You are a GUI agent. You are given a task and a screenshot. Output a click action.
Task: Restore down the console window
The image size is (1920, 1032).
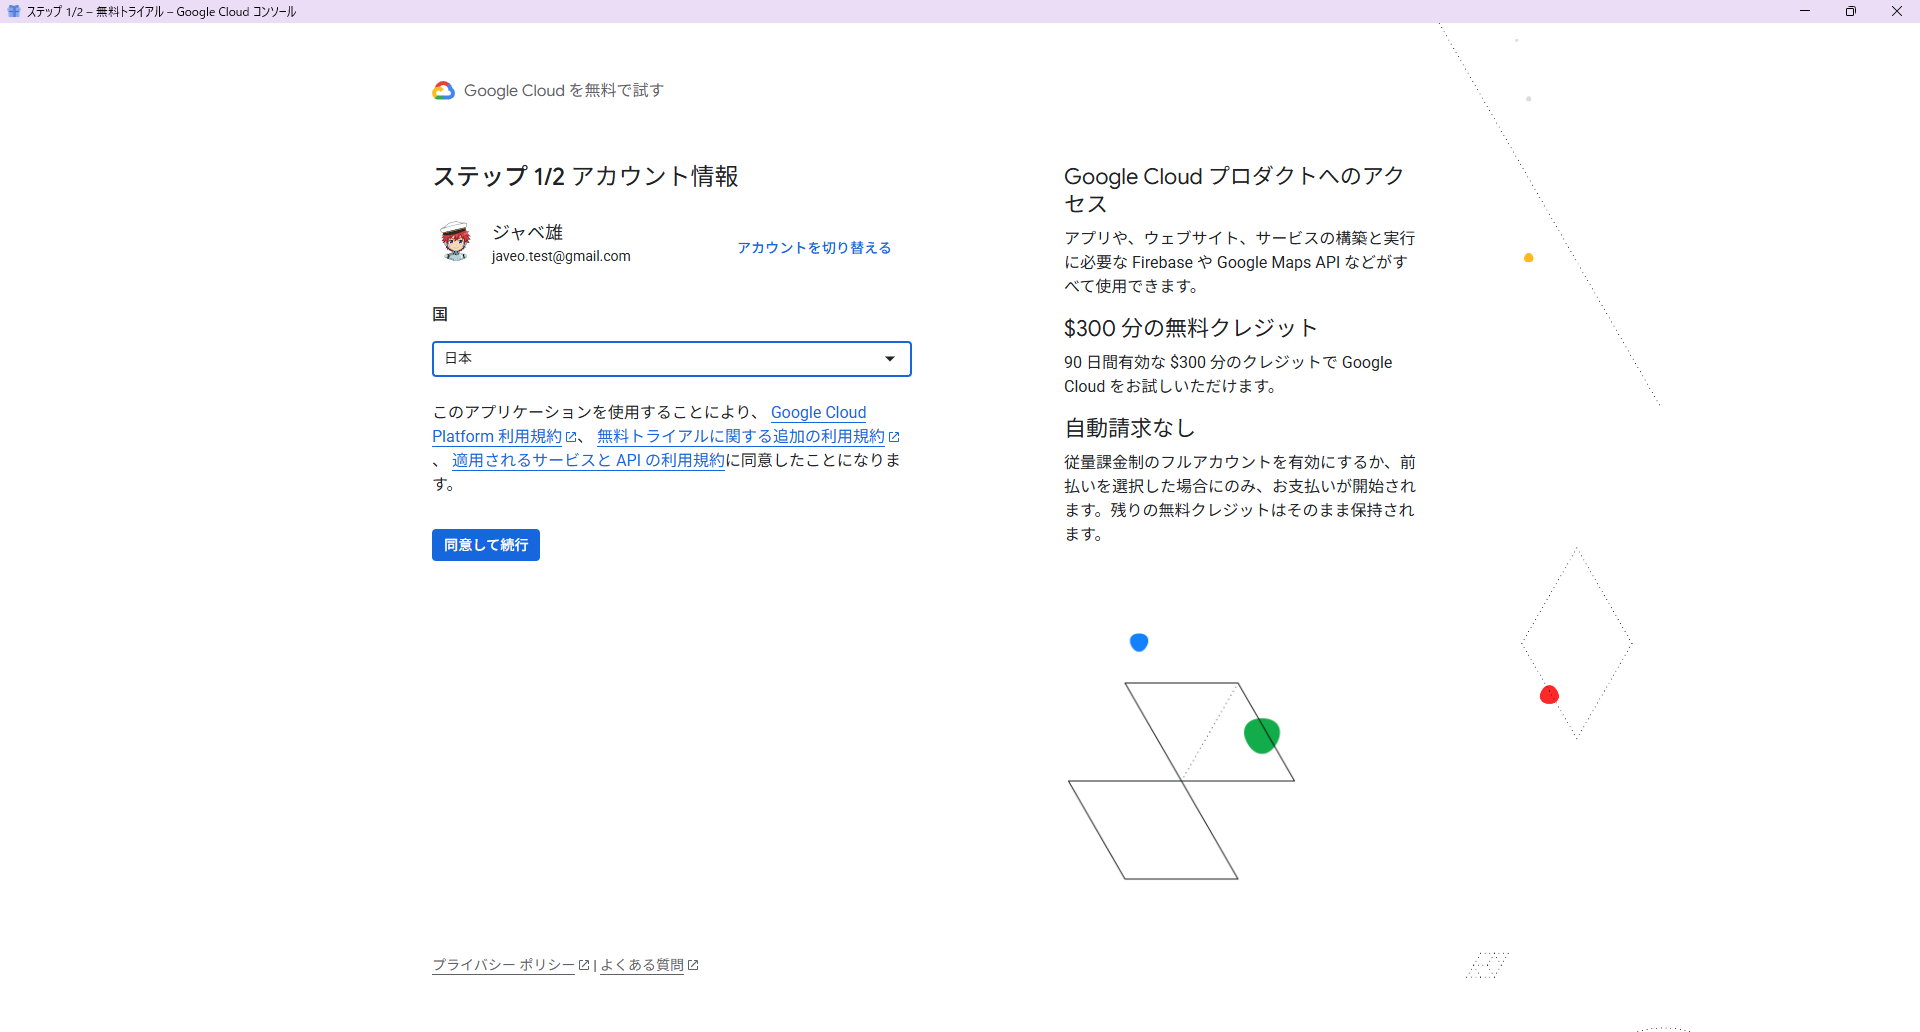click(1851, 11)
